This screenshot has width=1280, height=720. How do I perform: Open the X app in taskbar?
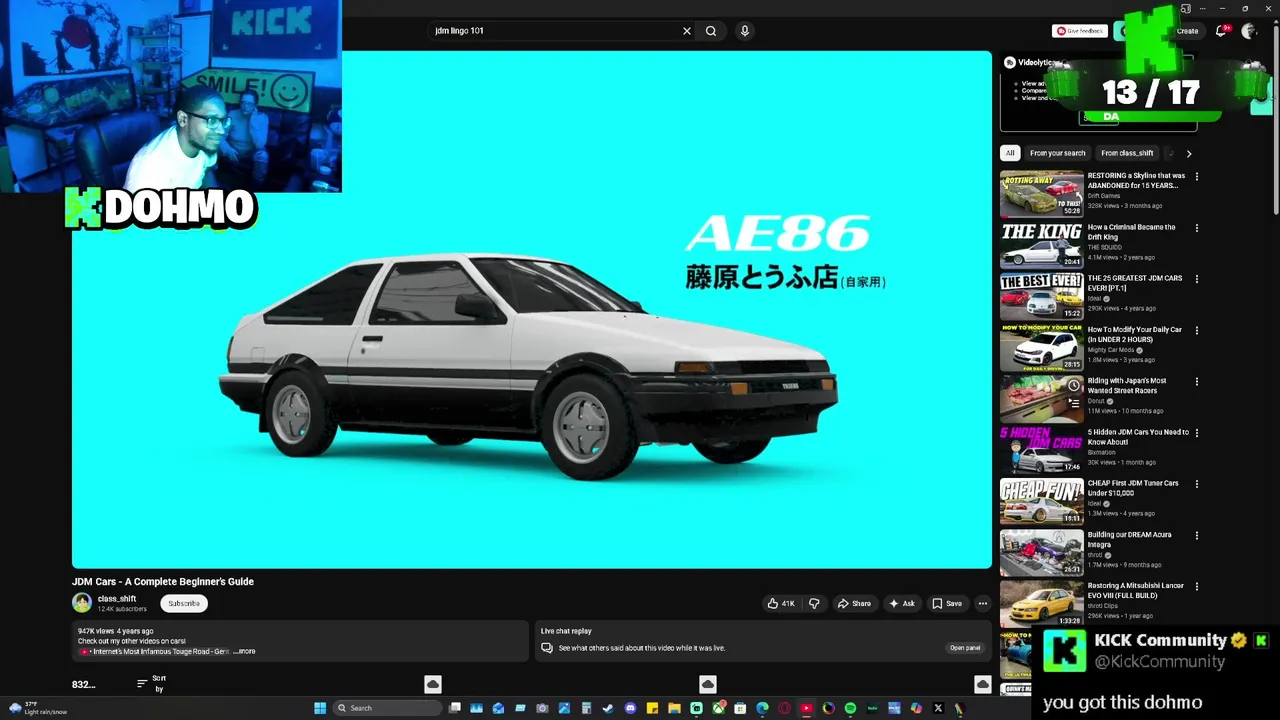tap(938, 708)
